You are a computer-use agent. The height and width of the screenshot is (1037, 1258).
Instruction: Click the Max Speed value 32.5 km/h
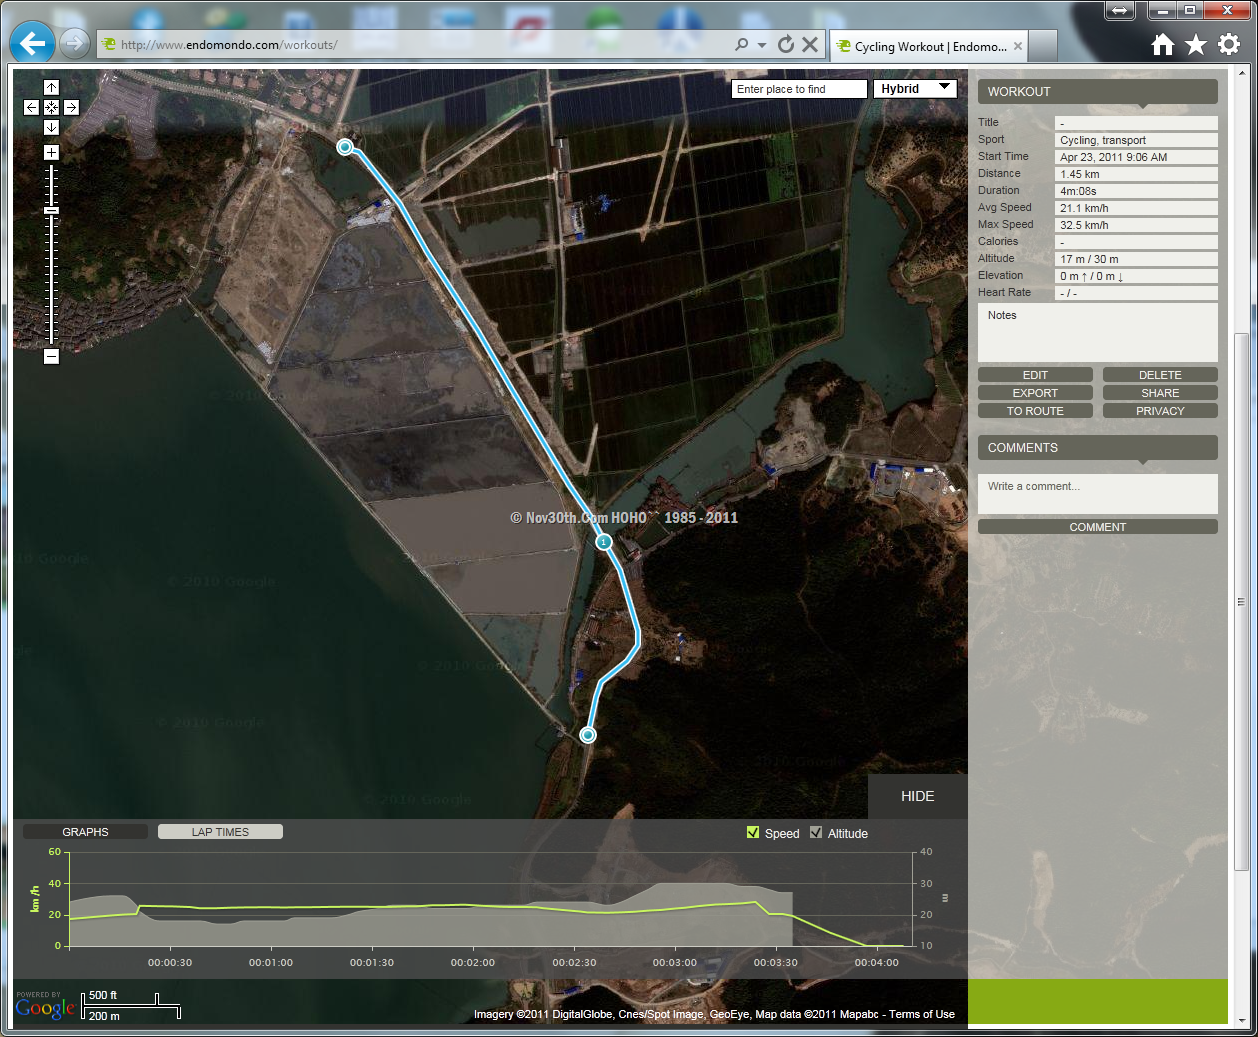point(1136,225)
